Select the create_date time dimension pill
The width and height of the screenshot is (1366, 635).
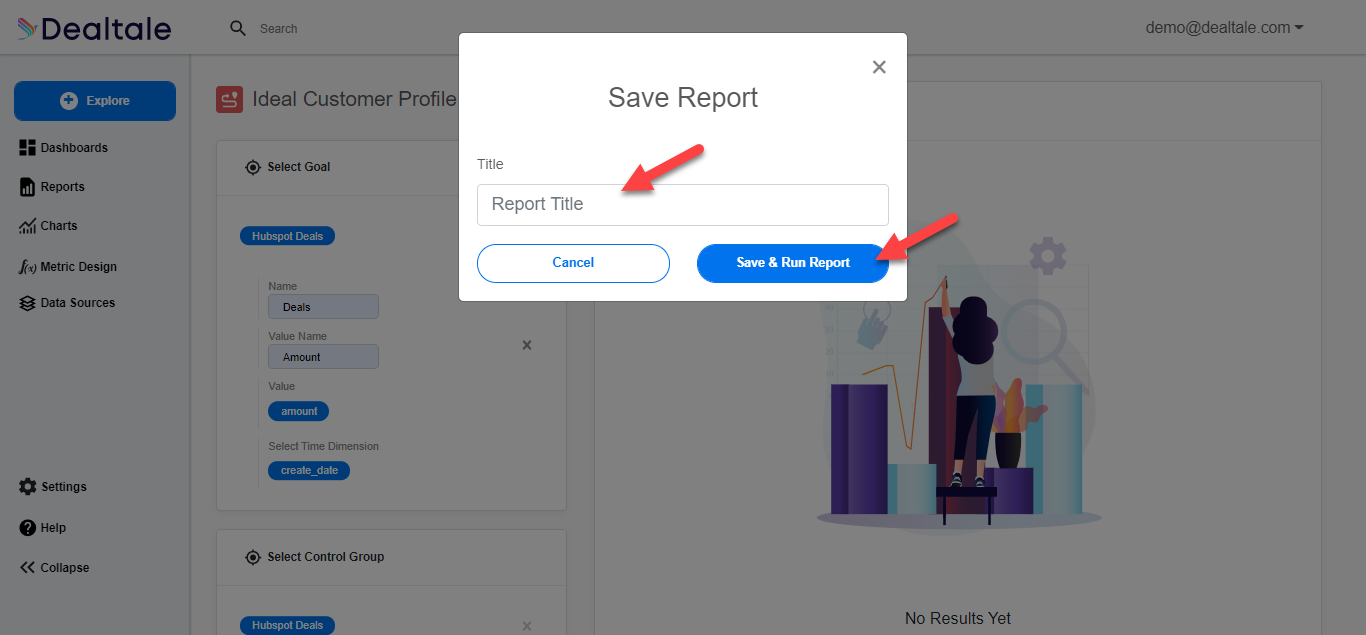(x=309, y=470)
